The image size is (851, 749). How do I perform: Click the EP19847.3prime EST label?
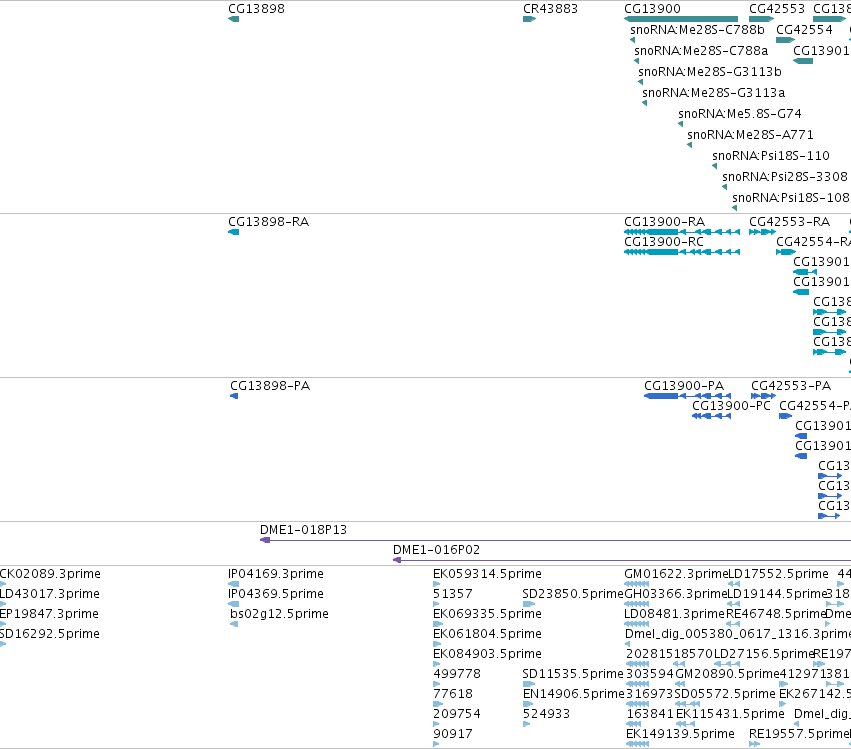pyautogui.click(x=49, y=614)
